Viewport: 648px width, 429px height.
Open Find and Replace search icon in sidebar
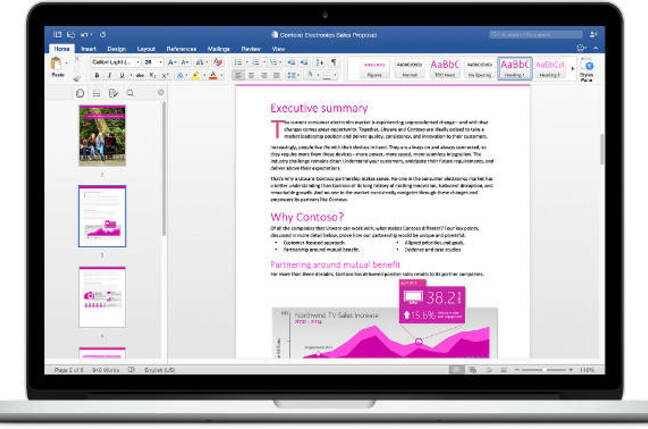130,93
